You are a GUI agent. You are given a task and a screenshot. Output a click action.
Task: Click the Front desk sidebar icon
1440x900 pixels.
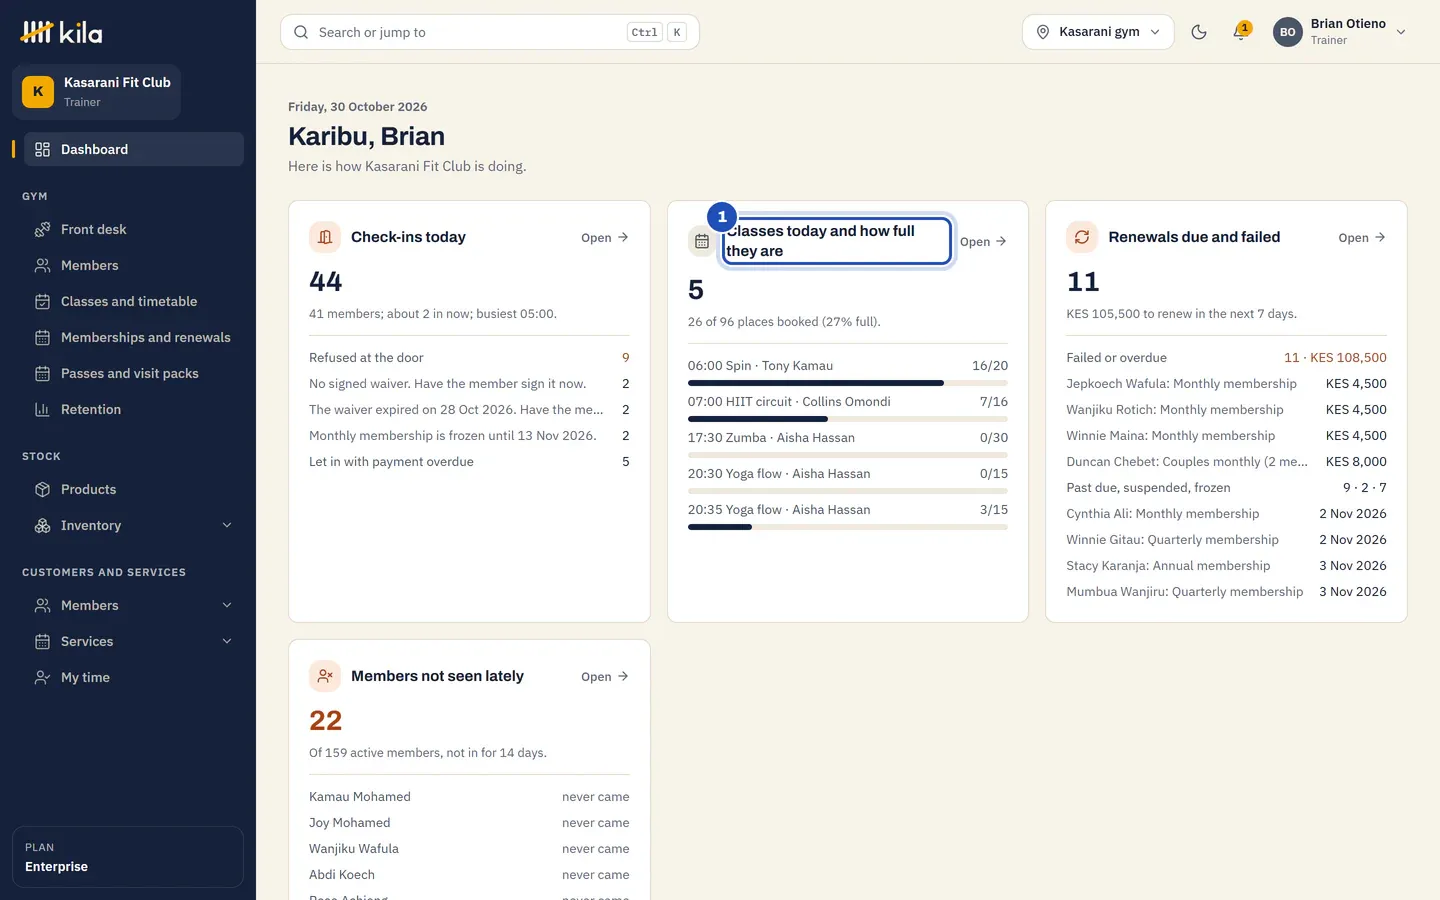(42, 229)
